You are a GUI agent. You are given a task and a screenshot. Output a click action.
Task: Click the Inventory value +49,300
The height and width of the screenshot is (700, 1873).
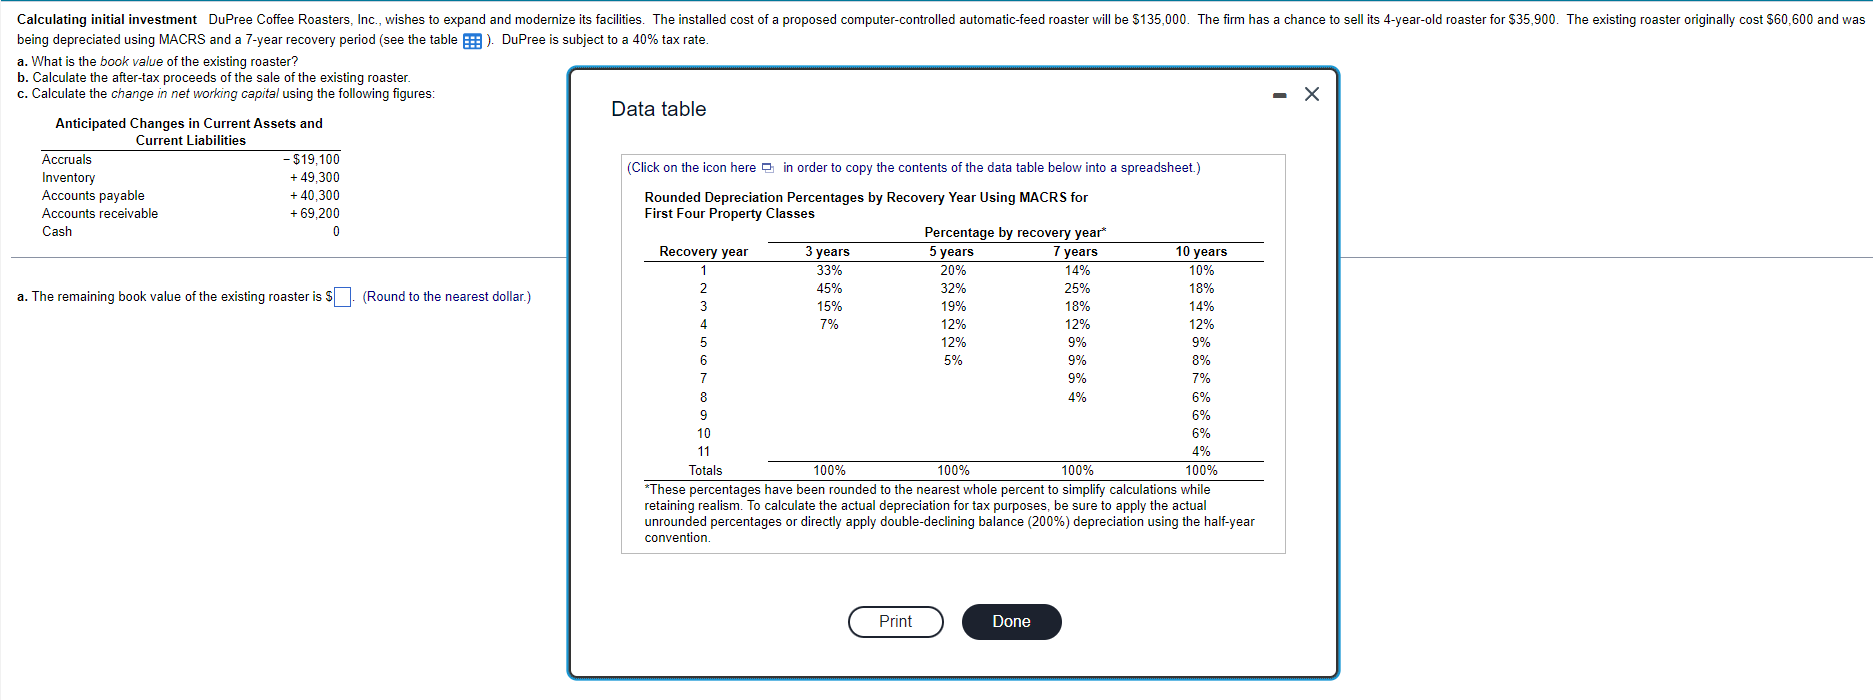coord(315,178)
